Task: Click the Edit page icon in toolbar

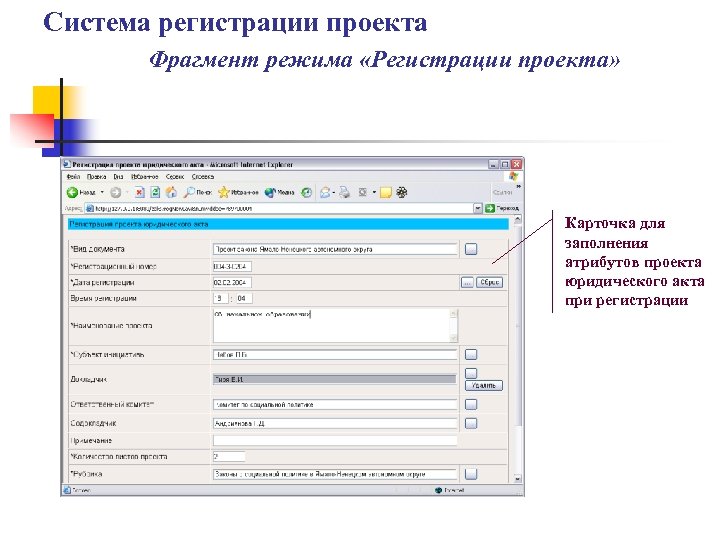Action: point(363,192)
